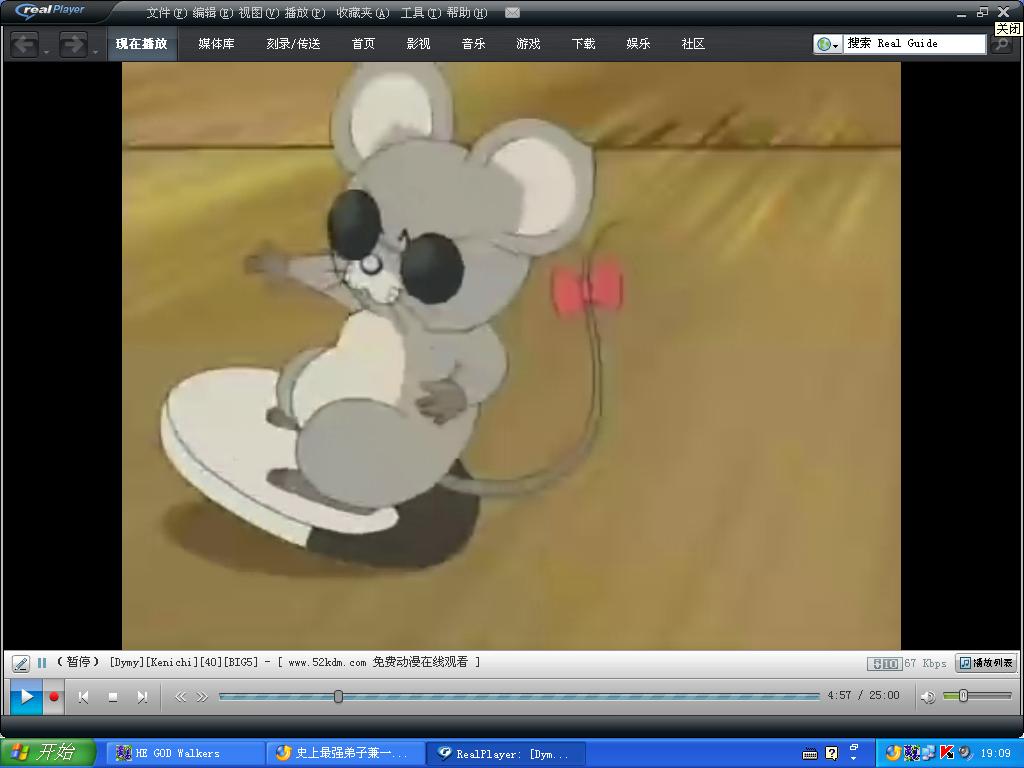Open the 媒体库 tab
This screenshot has height=768, width=1024.
pos(216,44)
